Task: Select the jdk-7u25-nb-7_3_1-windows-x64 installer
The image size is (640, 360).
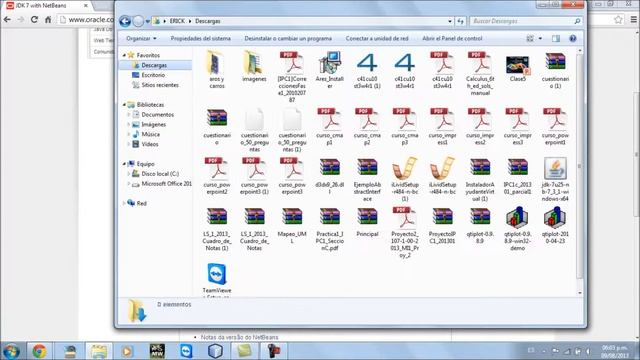Action: coord(555,168)
